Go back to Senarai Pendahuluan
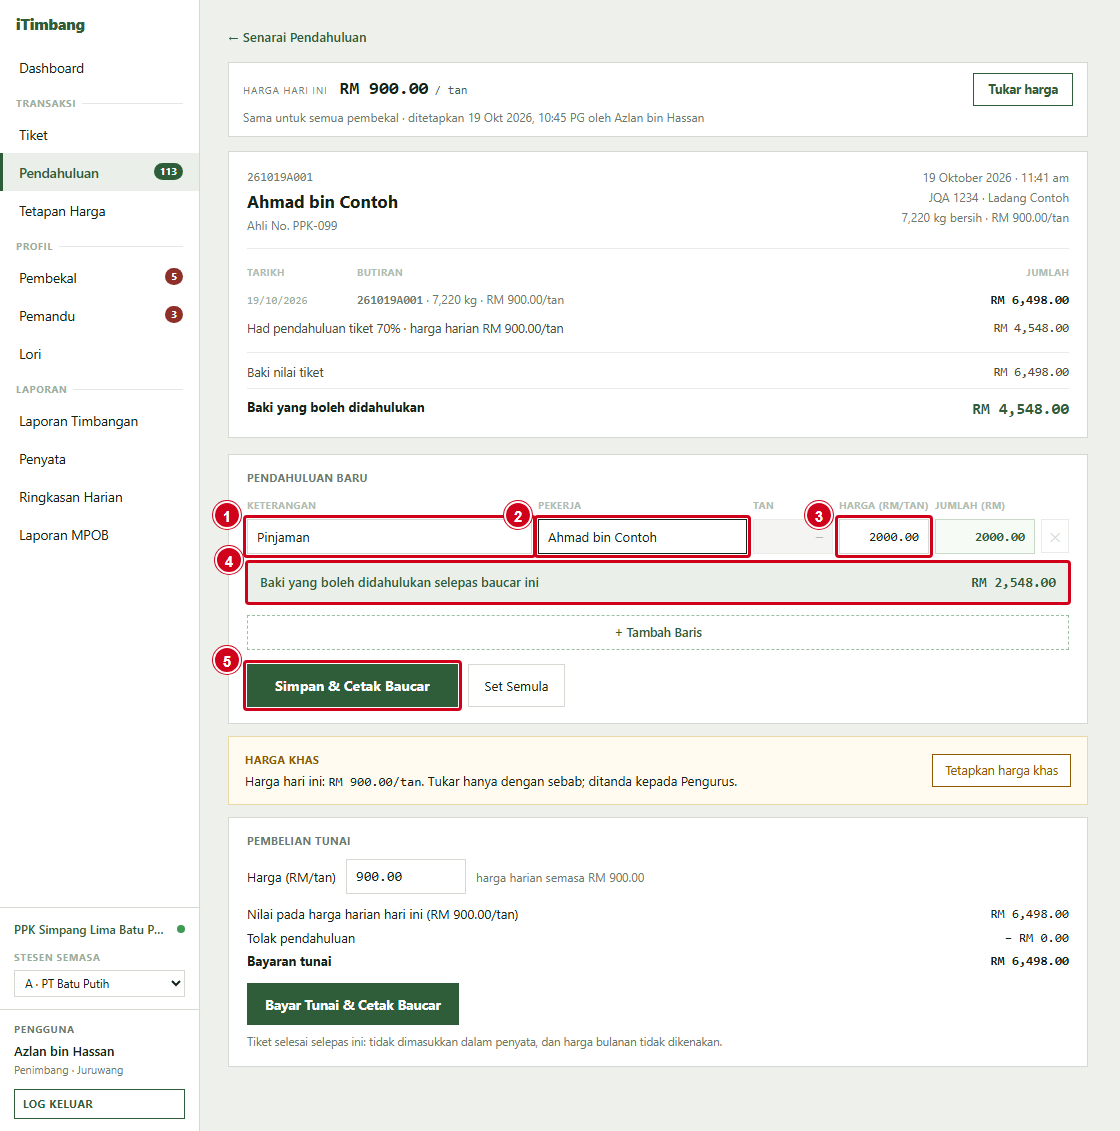The height and width of the screenshot is (1131, 1120). click(297, 38)
